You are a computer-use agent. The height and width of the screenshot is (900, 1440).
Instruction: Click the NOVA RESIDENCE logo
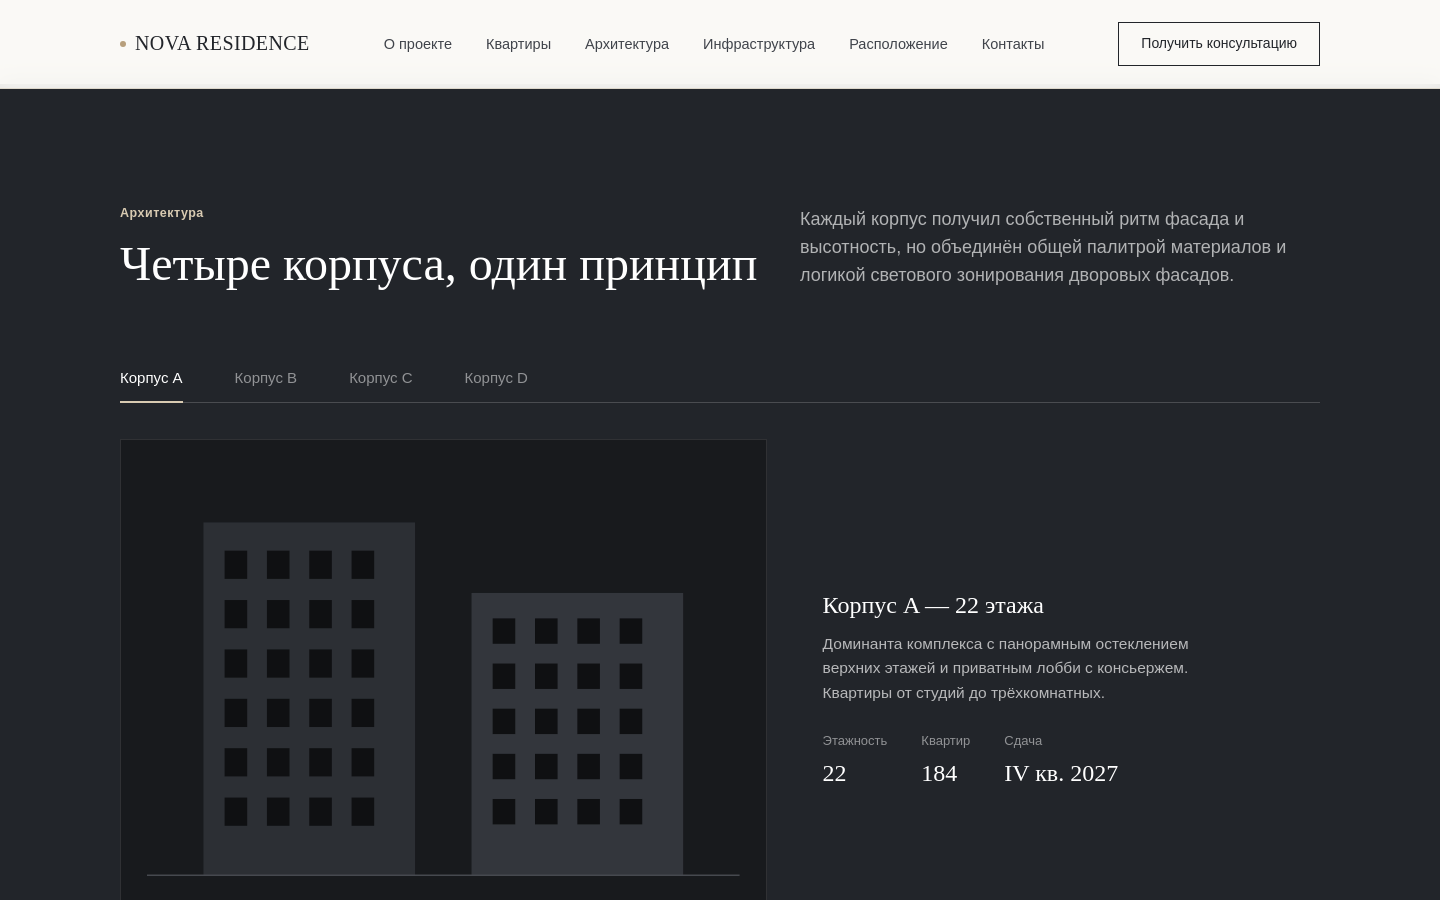coord(214,43)
